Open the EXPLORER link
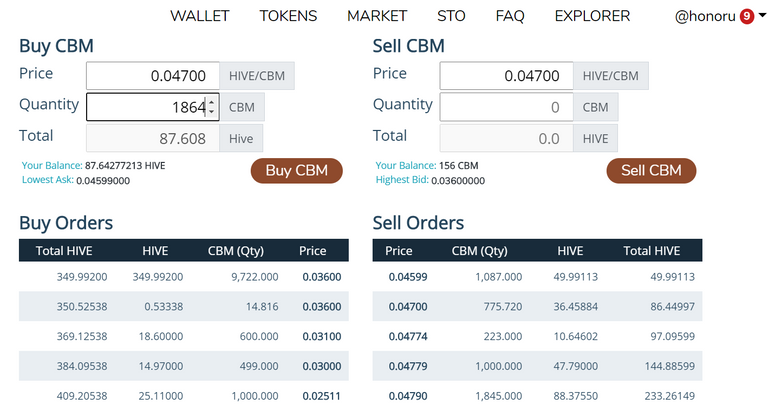This screenshot has width=768, height=407. pos(592,16)
